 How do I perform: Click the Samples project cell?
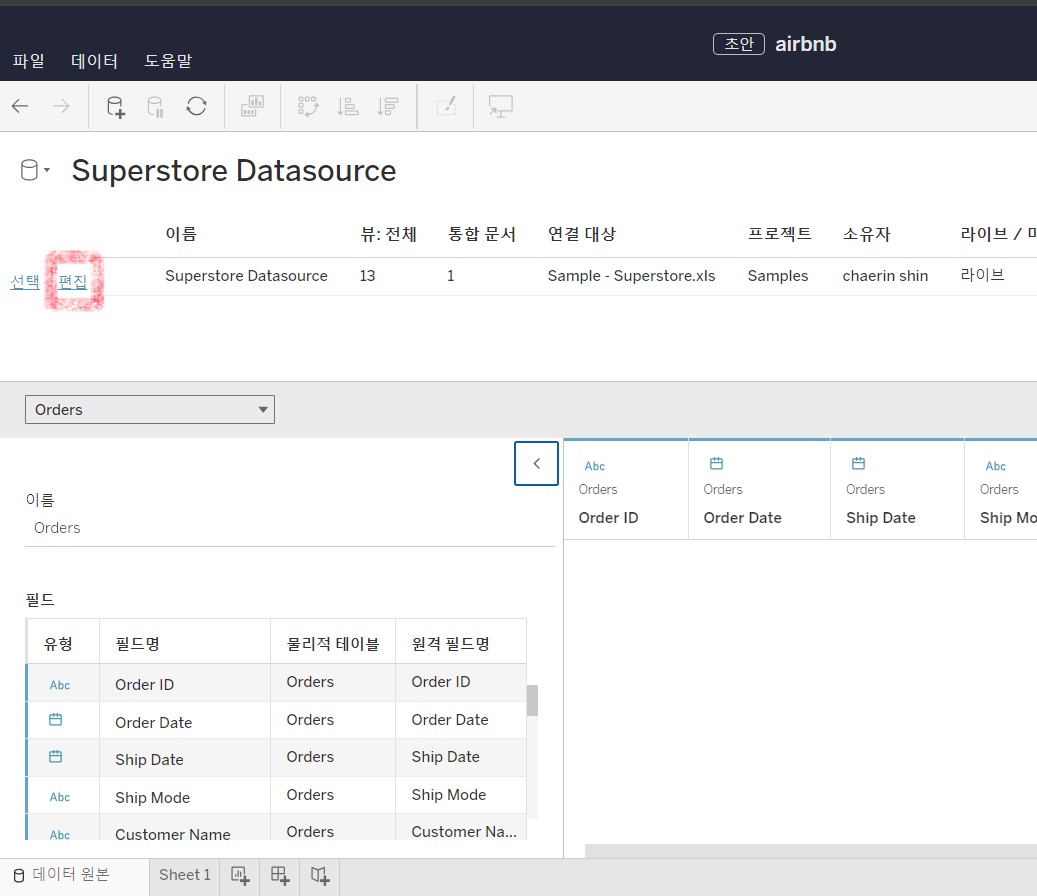778,276
